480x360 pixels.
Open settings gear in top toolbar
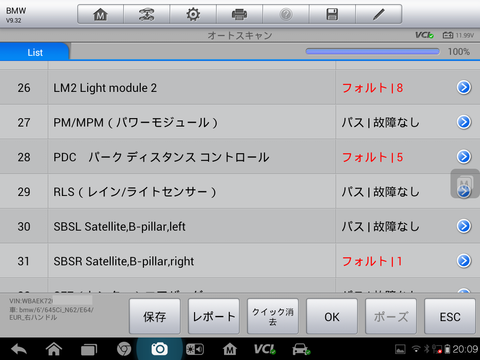(193, 14)
